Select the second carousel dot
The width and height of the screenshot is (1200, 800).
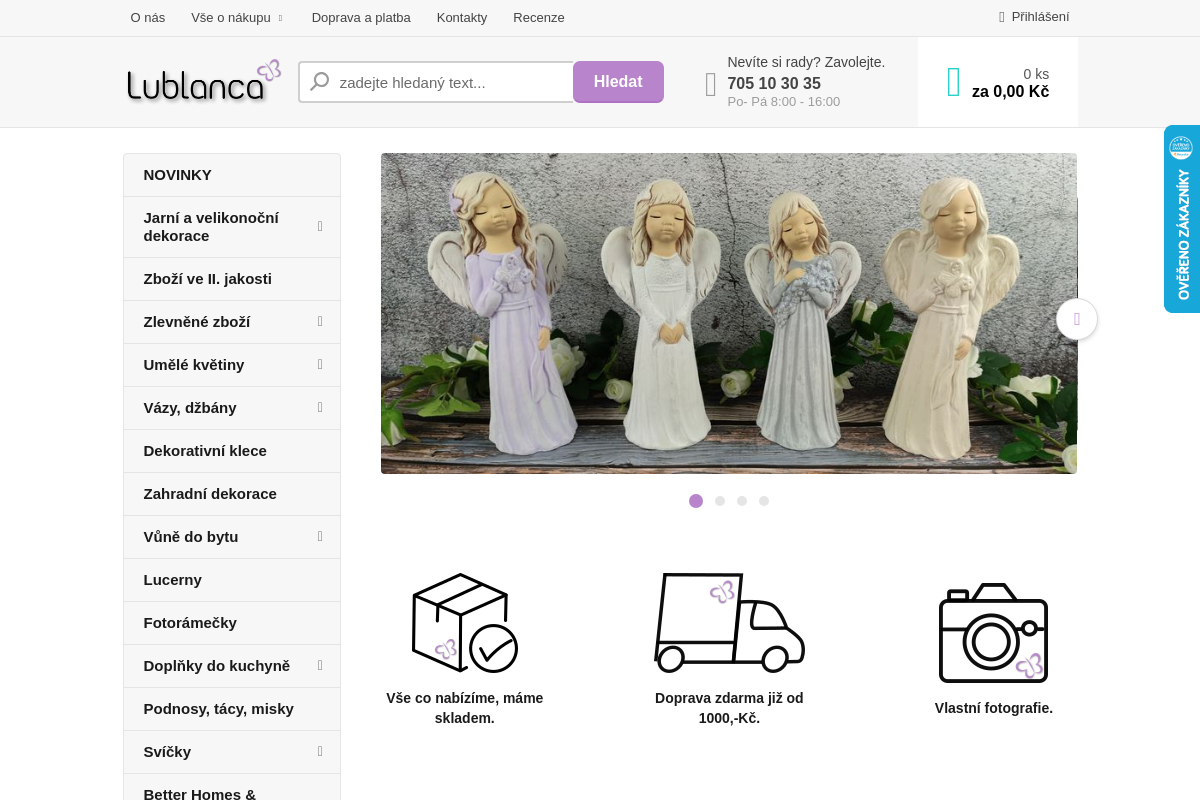coord(720,501)
